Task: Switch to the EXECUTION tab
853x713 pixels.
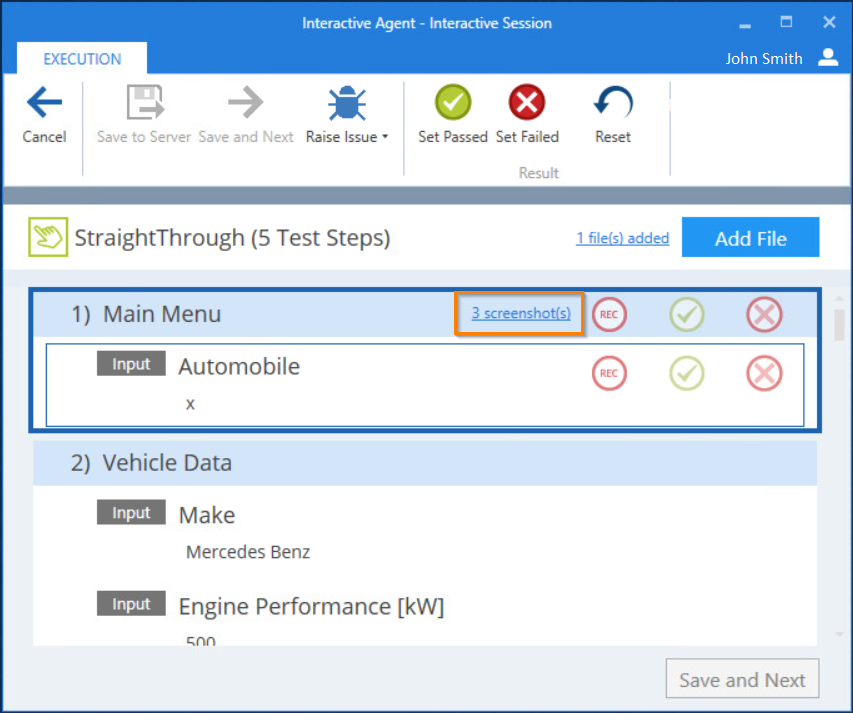Action: click(82, 59)
